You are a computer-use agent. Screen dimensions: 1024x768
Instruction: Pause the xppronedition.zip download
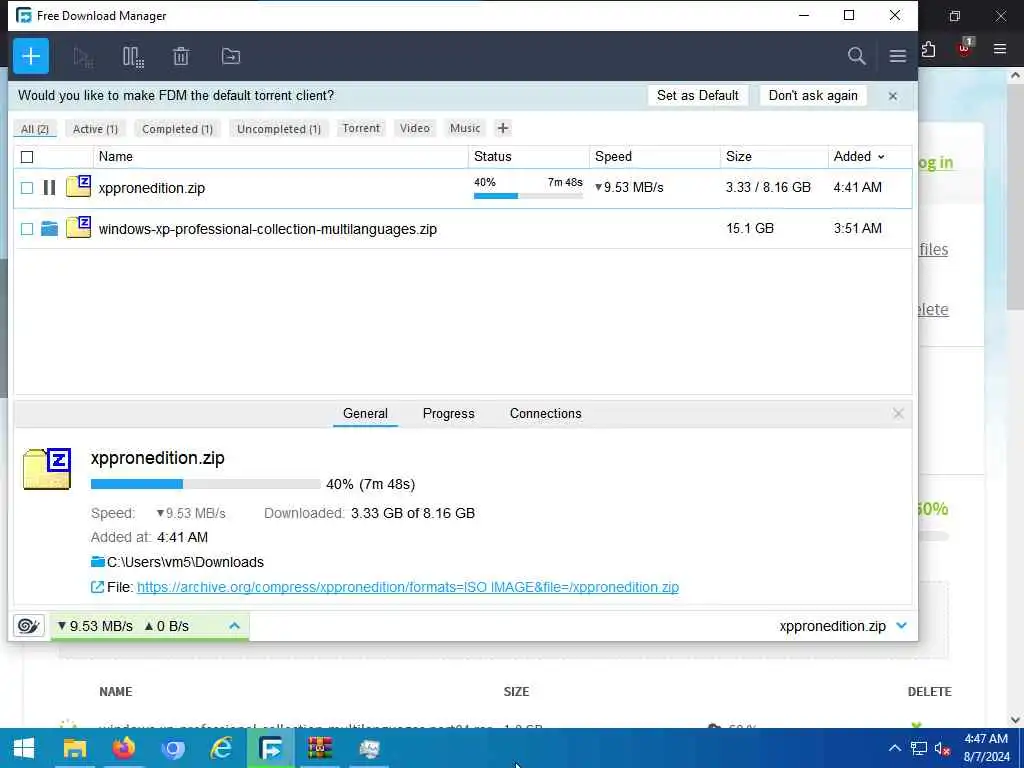point(49,188)
